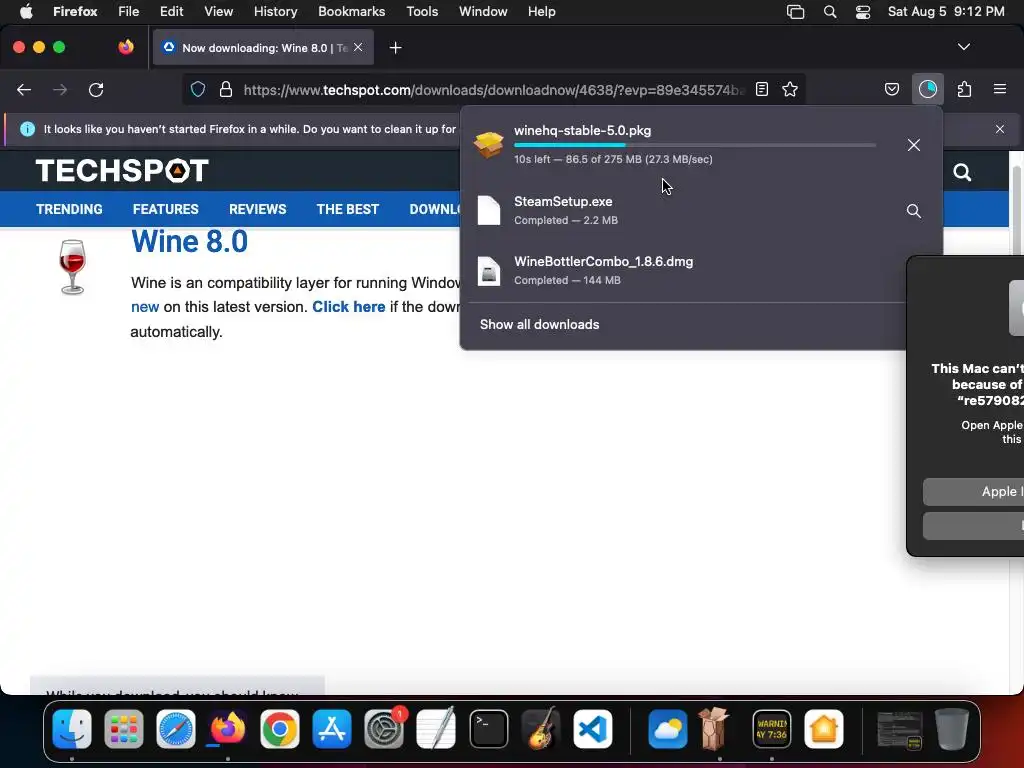The height and width of the screenshot is (768, 1024).
Task: Show site security padlock info
Action: click(x=226, y=89)
